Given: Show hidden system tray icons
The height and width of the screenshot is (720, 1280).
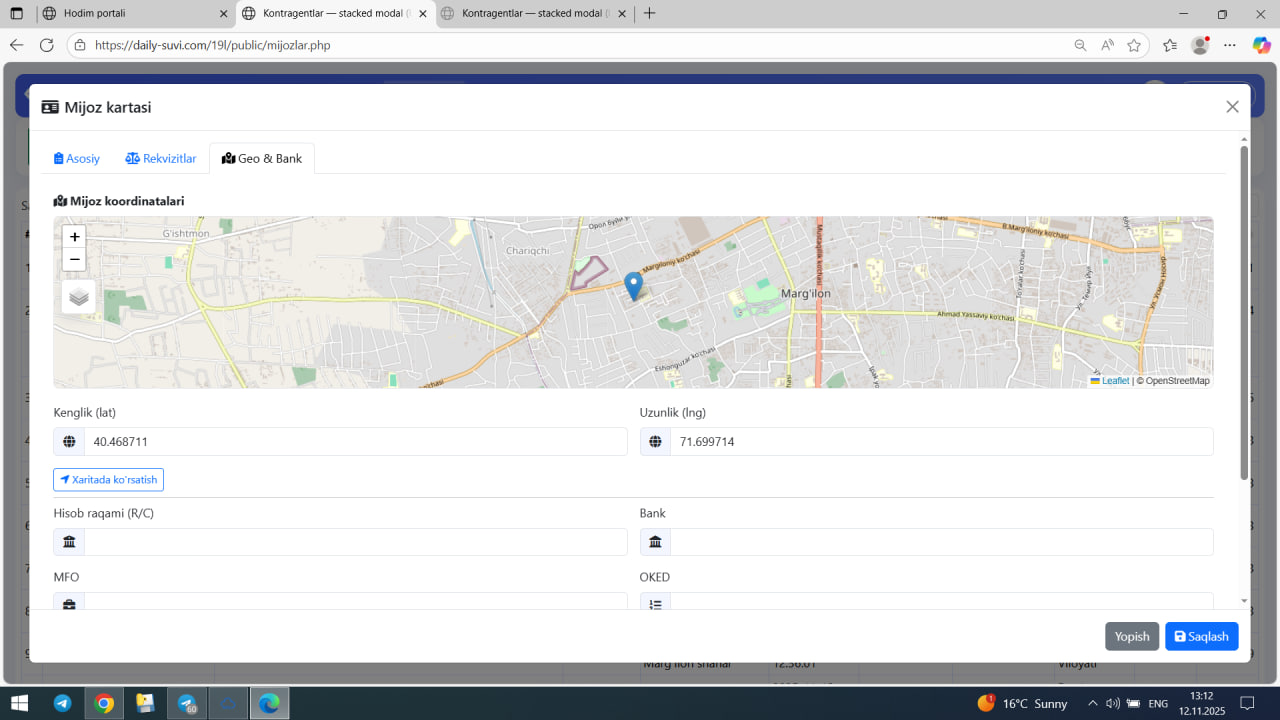Looking at the screenshot, I should 1092,703.
